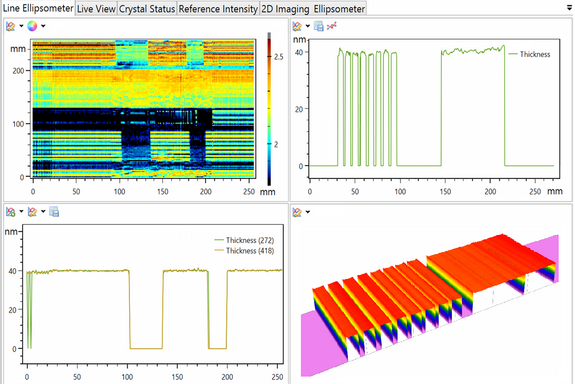Switch to the Live View tab
The height and width of the screenshot is (384, 575).
click(x=96, y=9)
